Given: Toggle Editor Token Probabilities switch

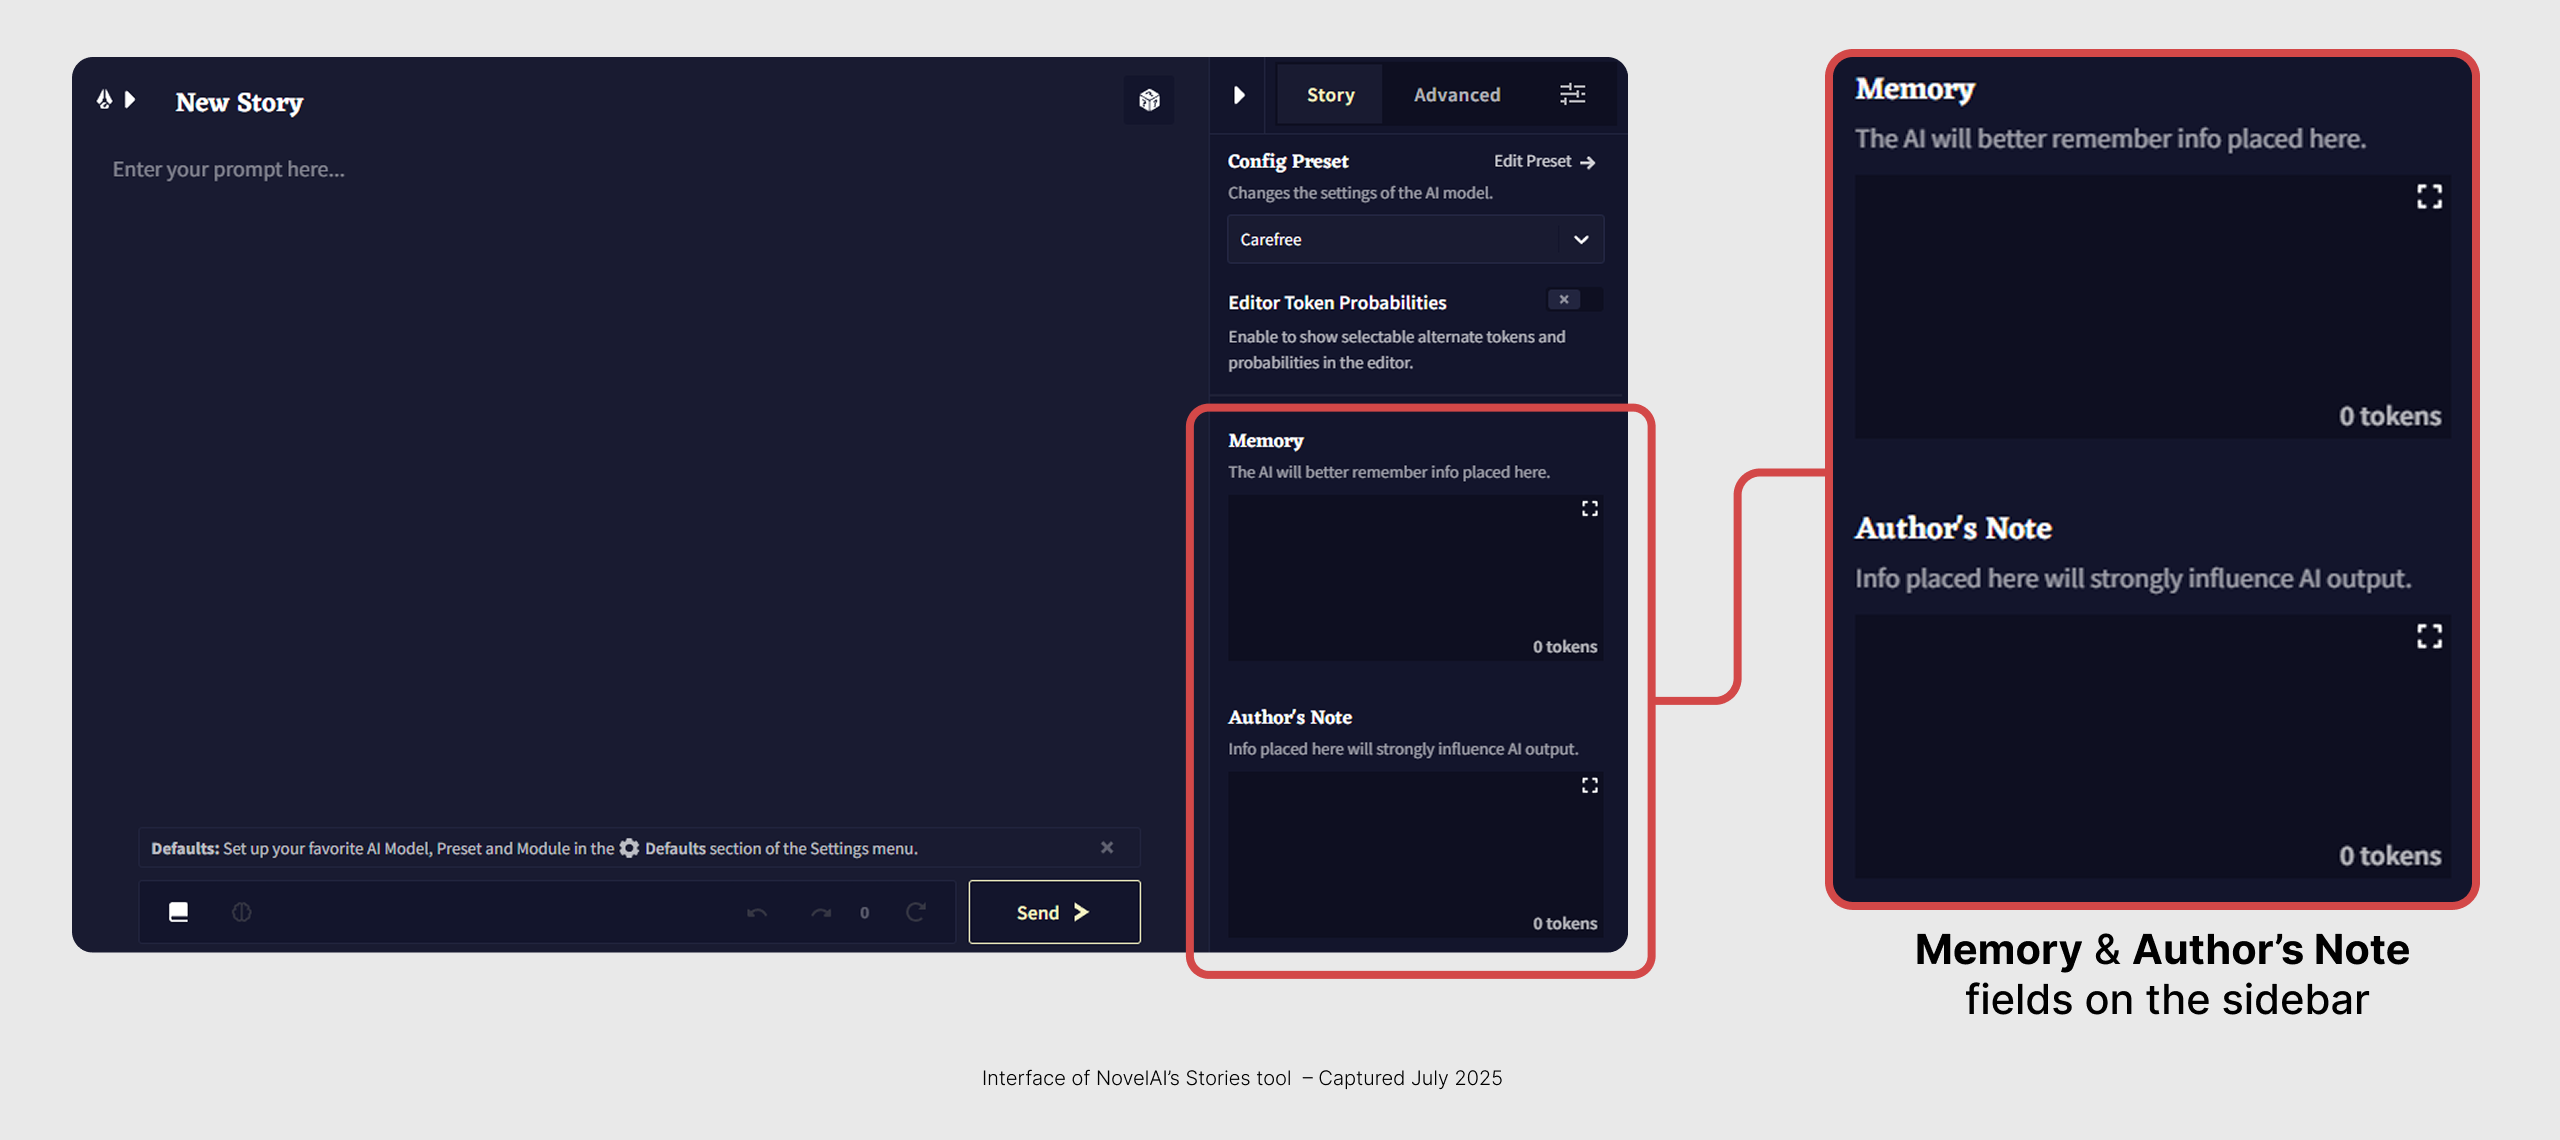Looking at the screenshot, I should tap(1573, 299).
